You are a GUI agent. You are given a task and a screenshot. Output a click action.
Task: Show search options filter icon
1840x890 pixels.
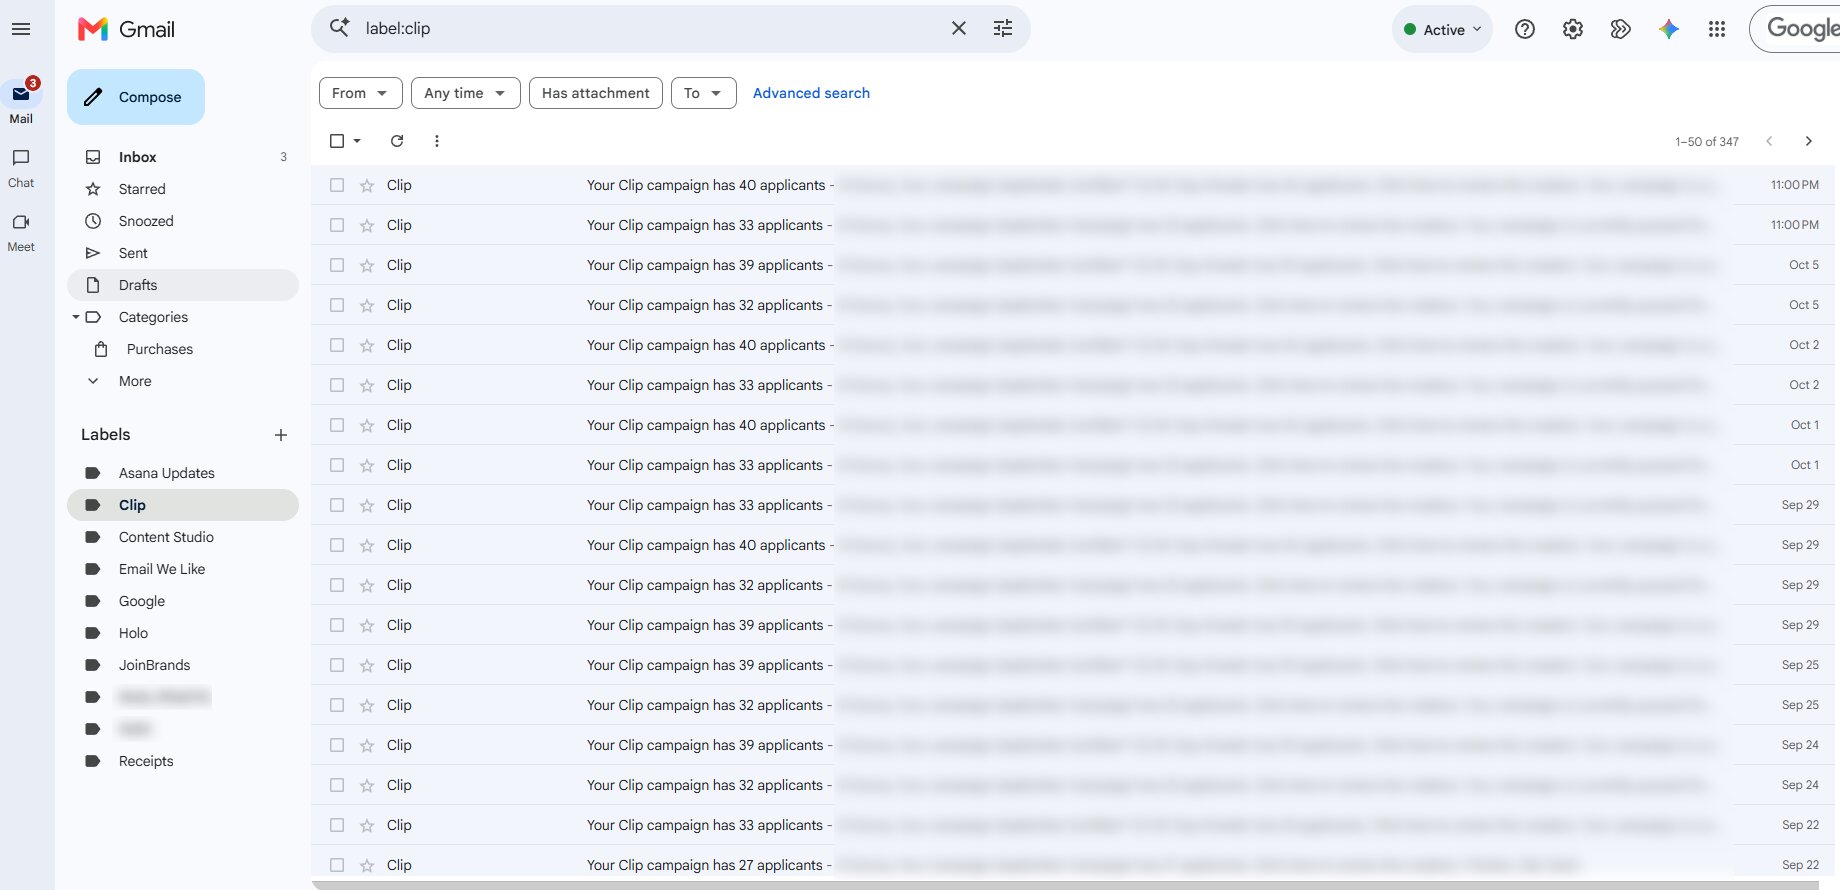tap(1003, 28)
